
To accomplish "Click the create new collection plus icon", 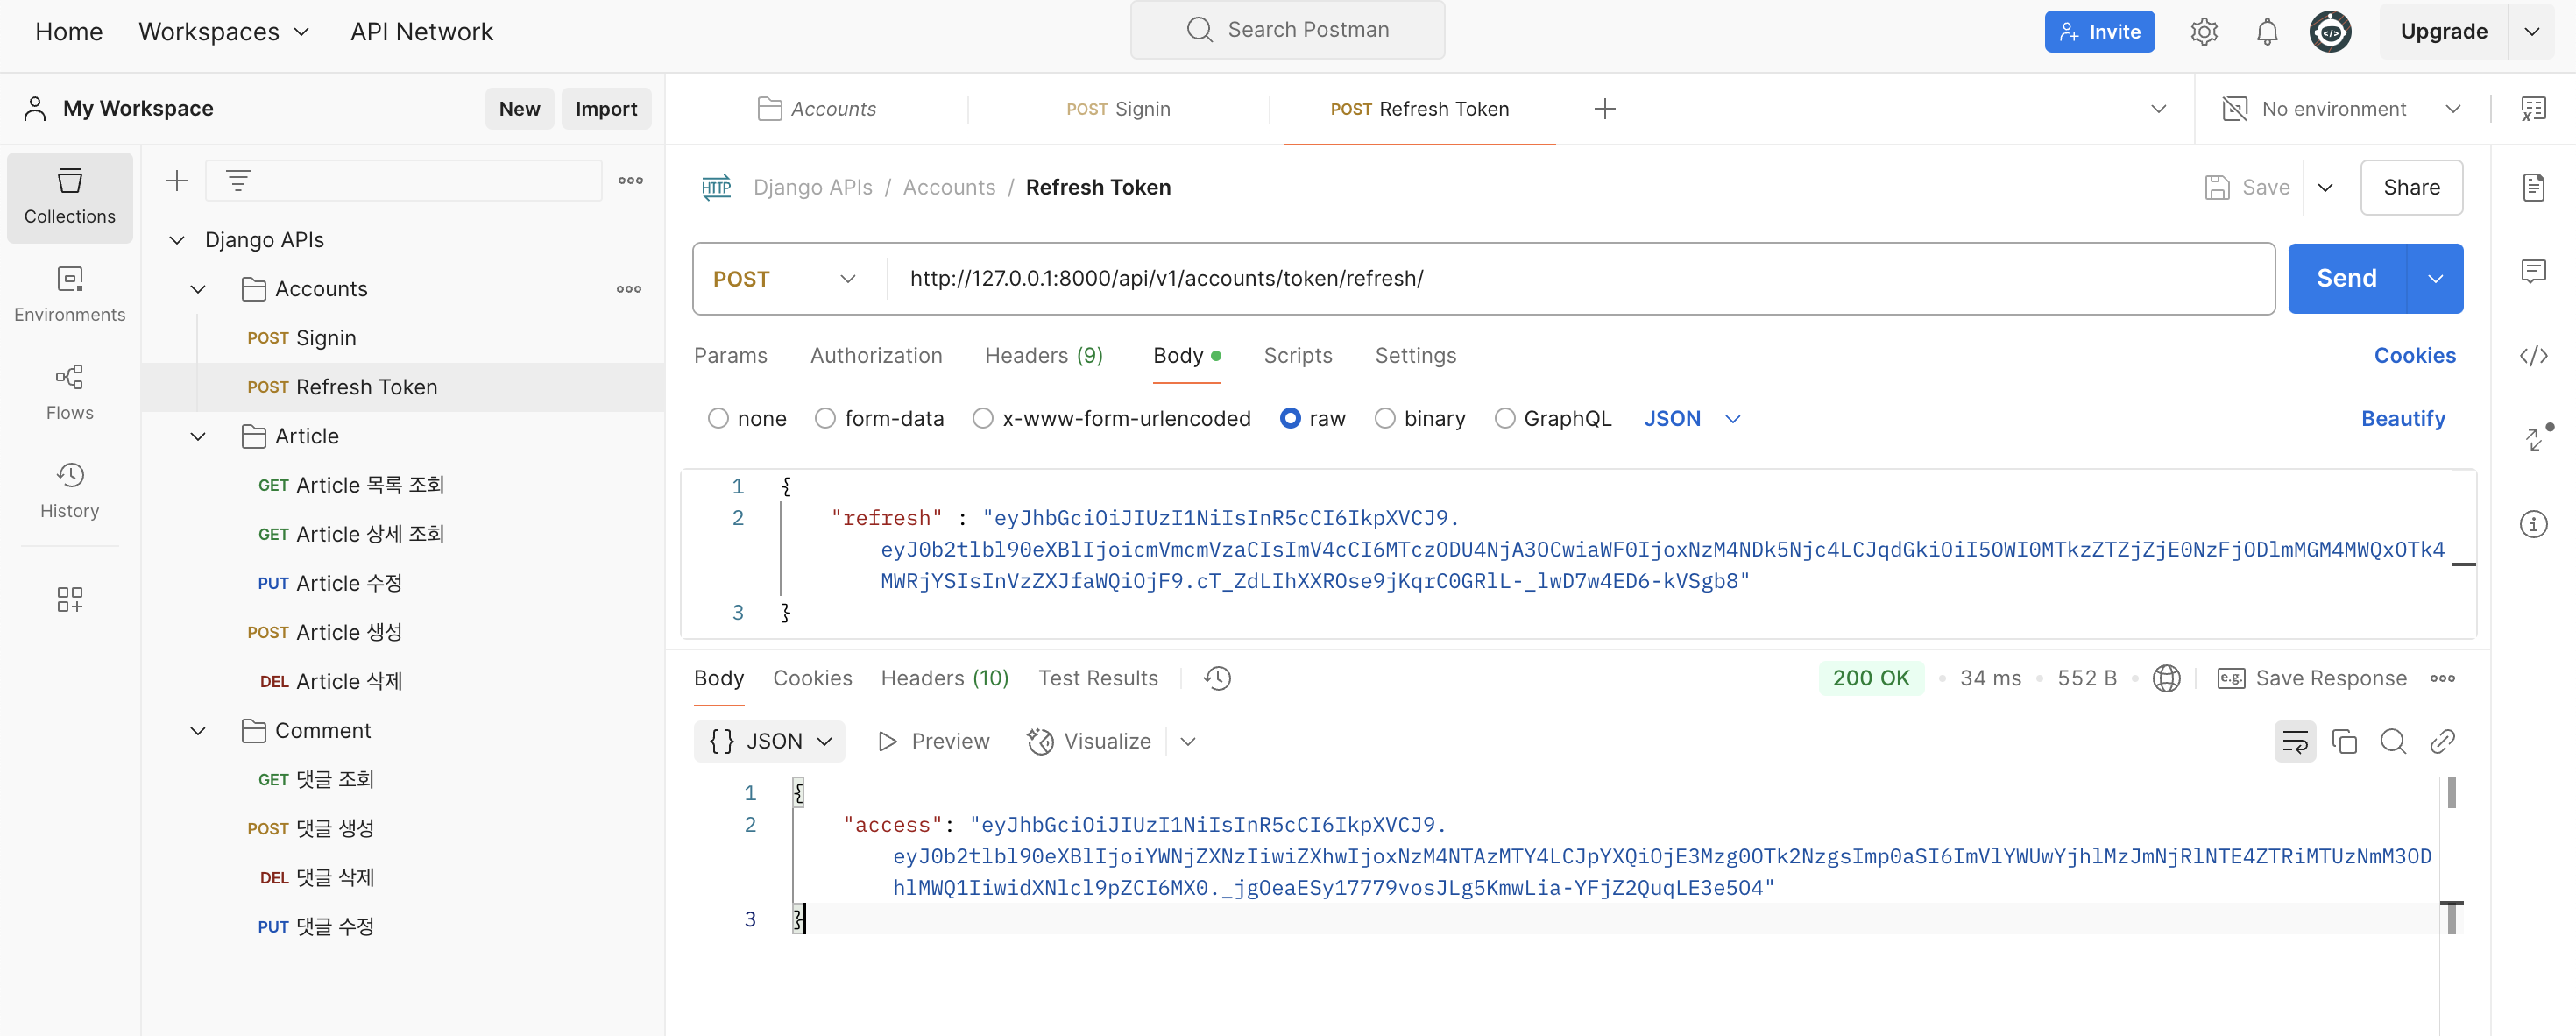I will (x=177, y=181).
